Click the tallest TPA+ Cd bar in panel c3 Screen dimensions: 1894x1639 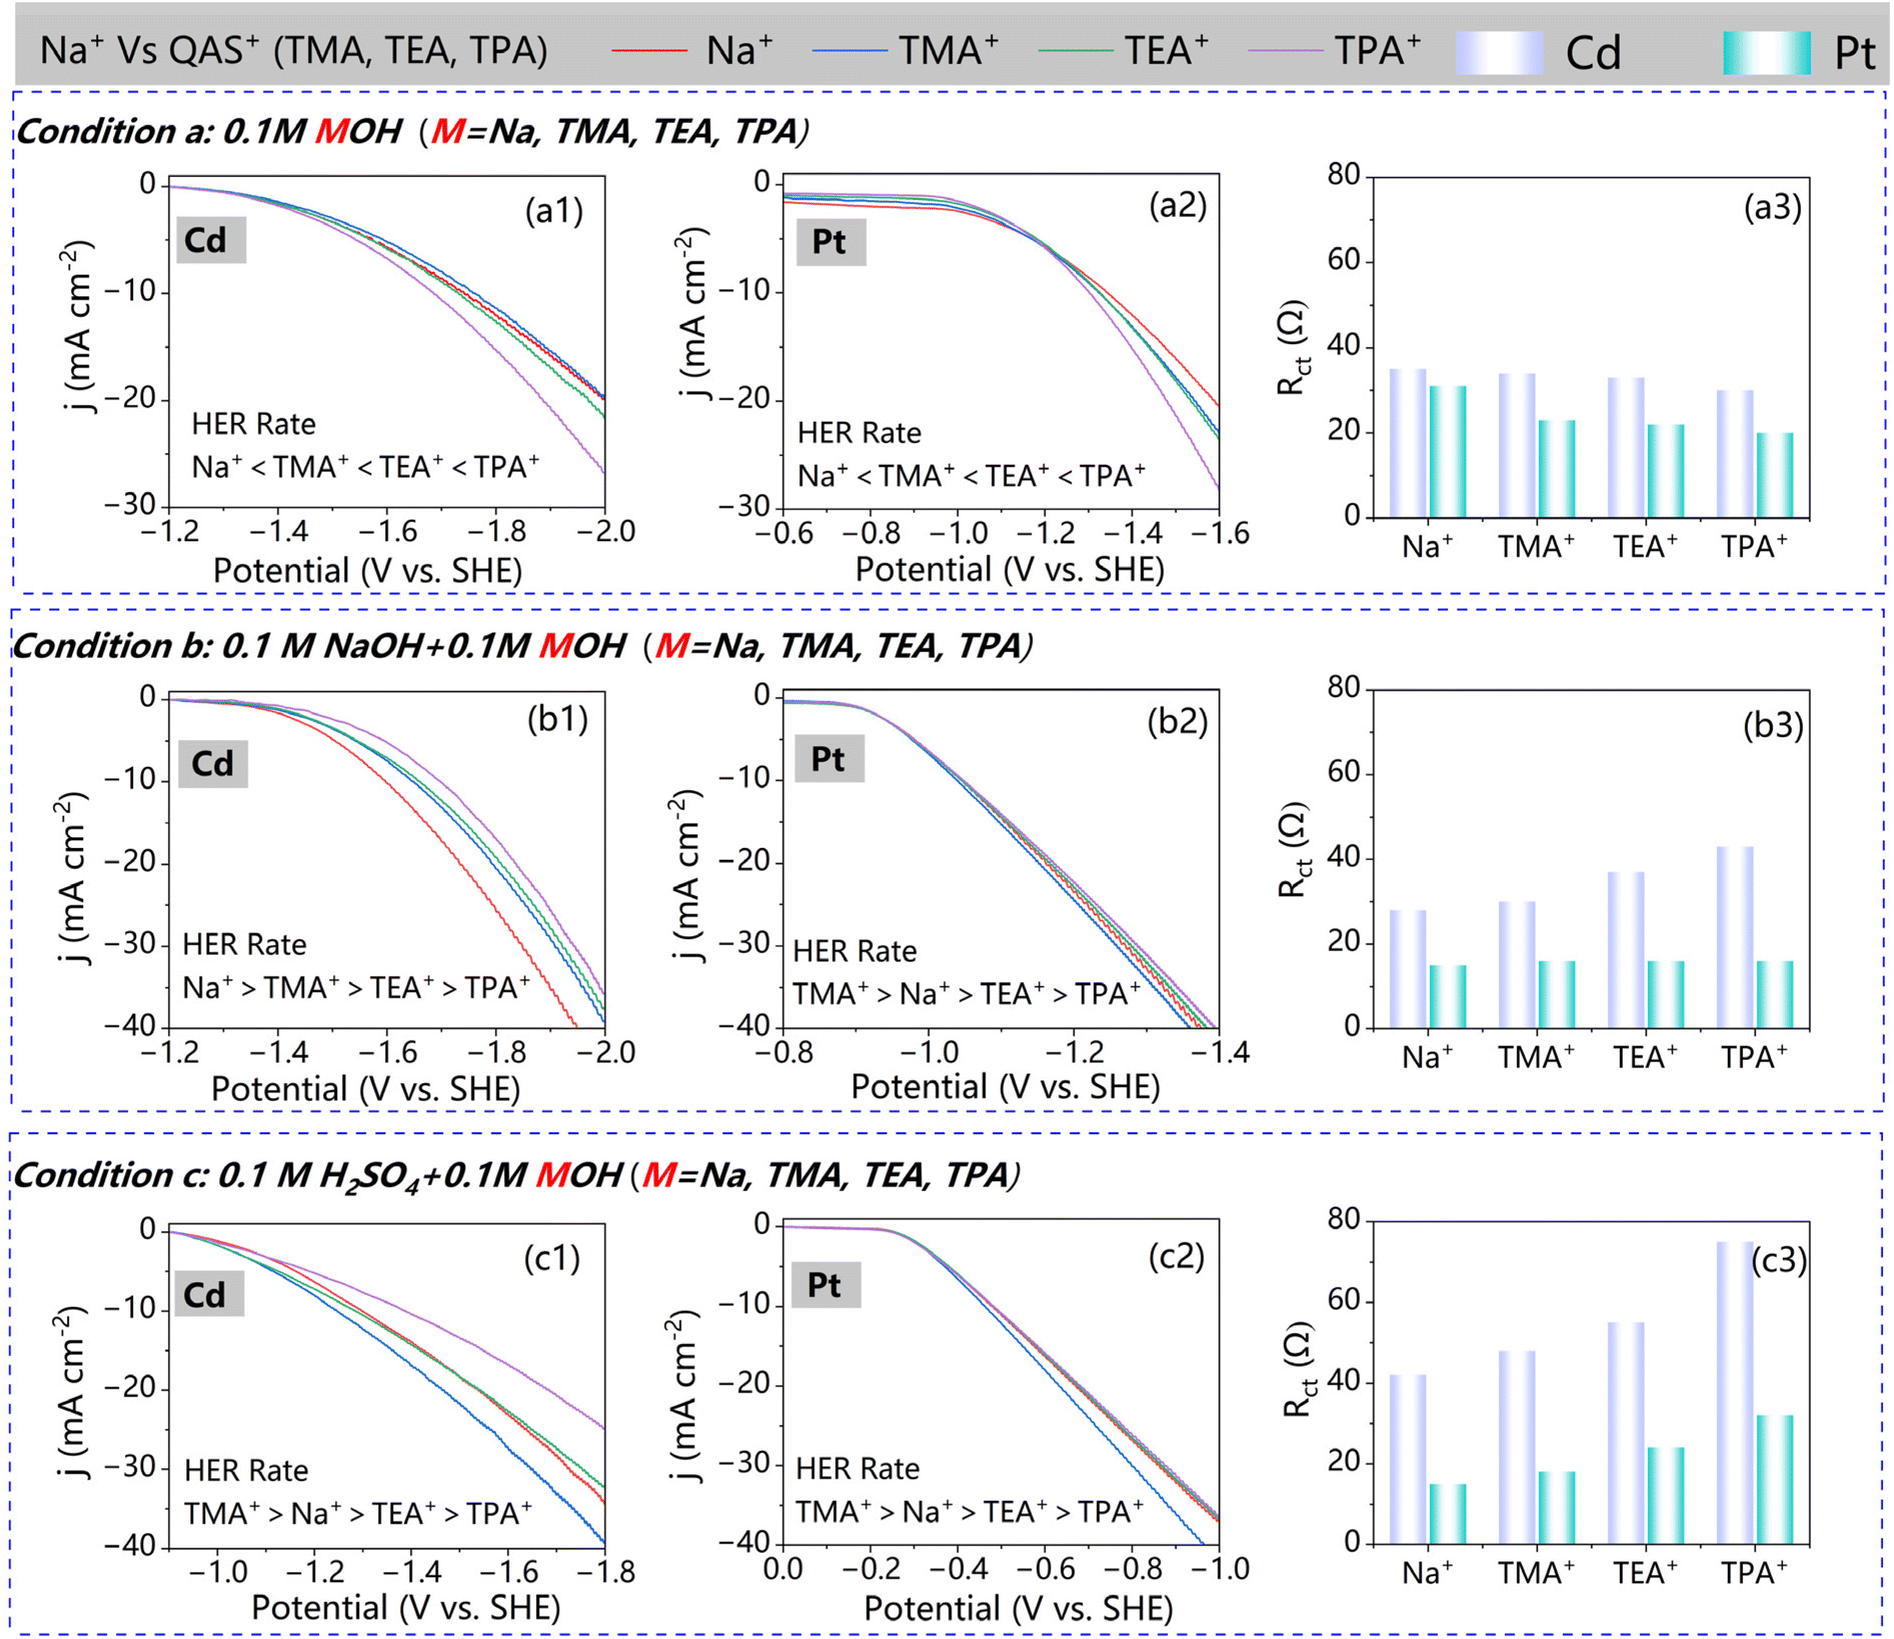[1735, 1392]
